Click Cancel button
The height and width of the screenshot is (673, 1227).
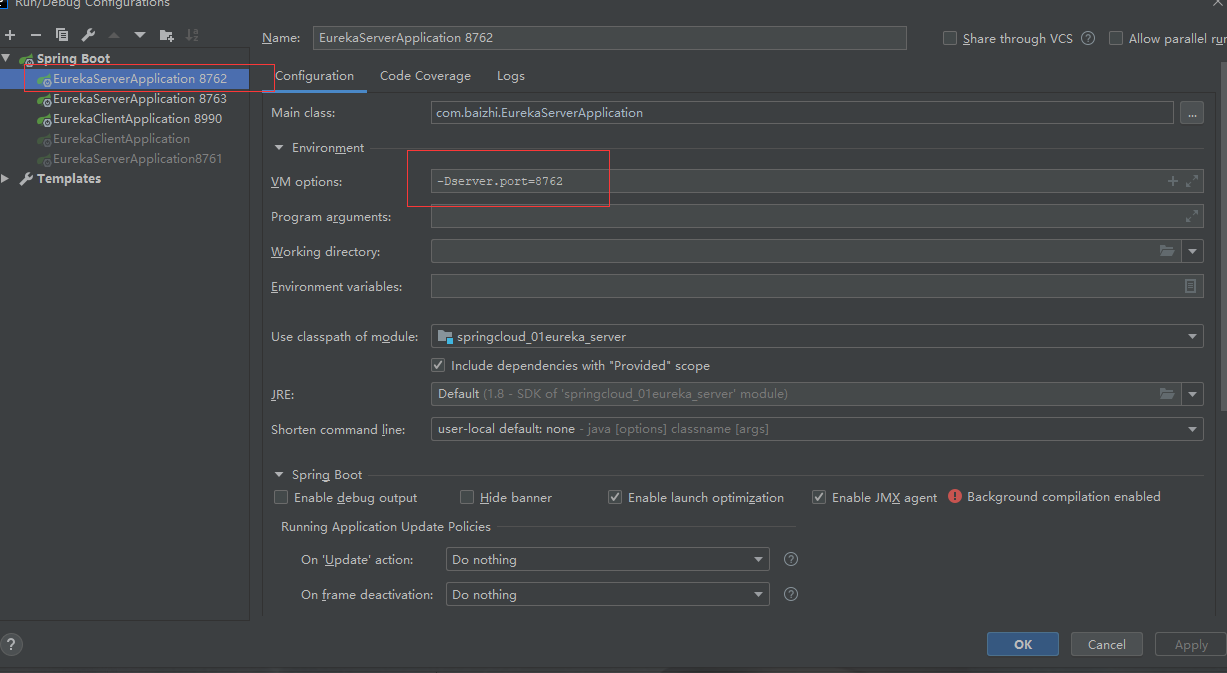click(1106, 644)
